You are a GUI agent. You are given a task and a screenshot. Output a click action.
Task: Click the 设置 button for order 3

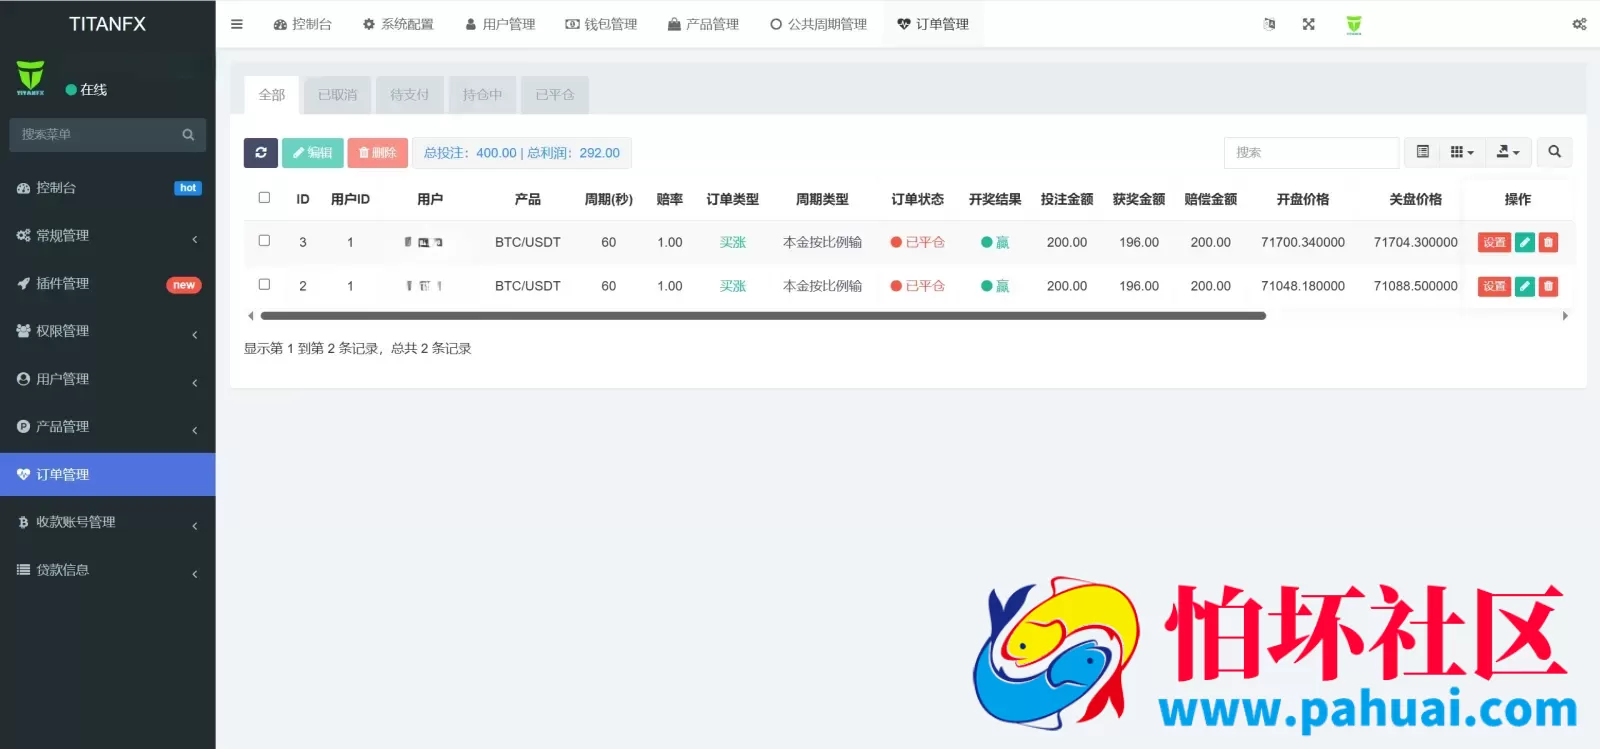coord(1494,242)
